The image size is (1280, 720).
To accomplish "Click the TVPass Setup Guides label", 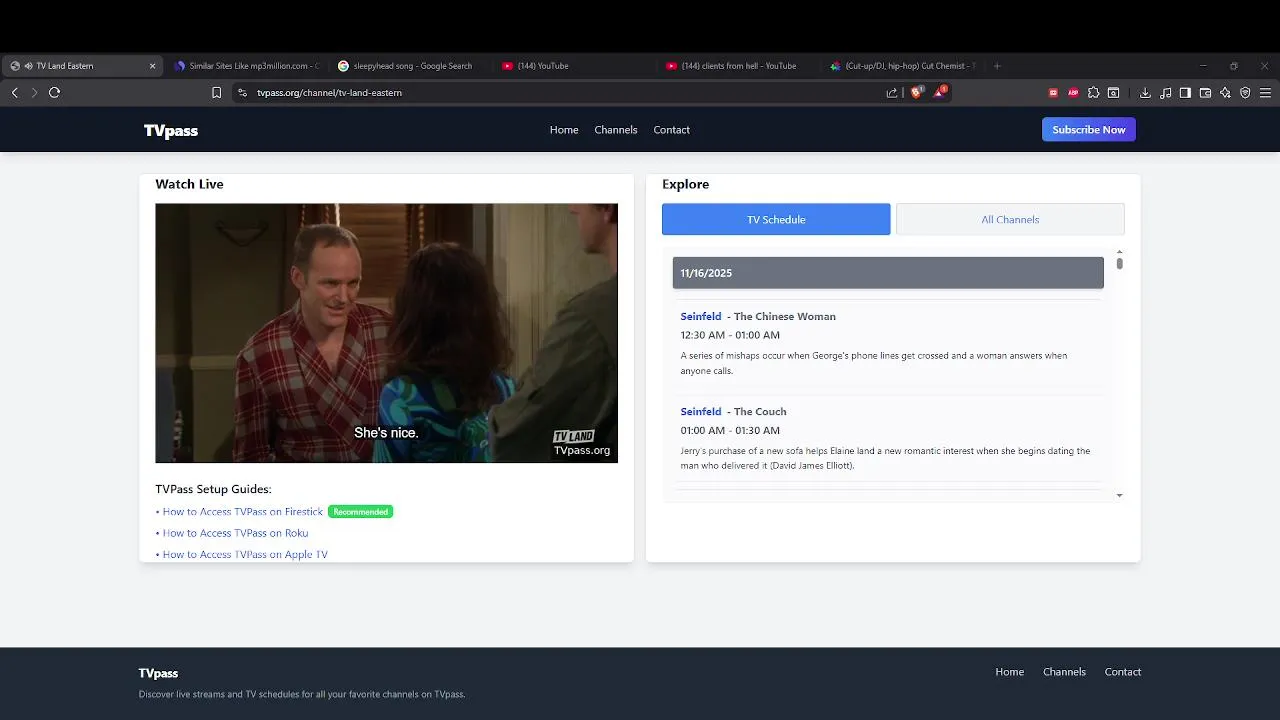I will click(213, 489).
